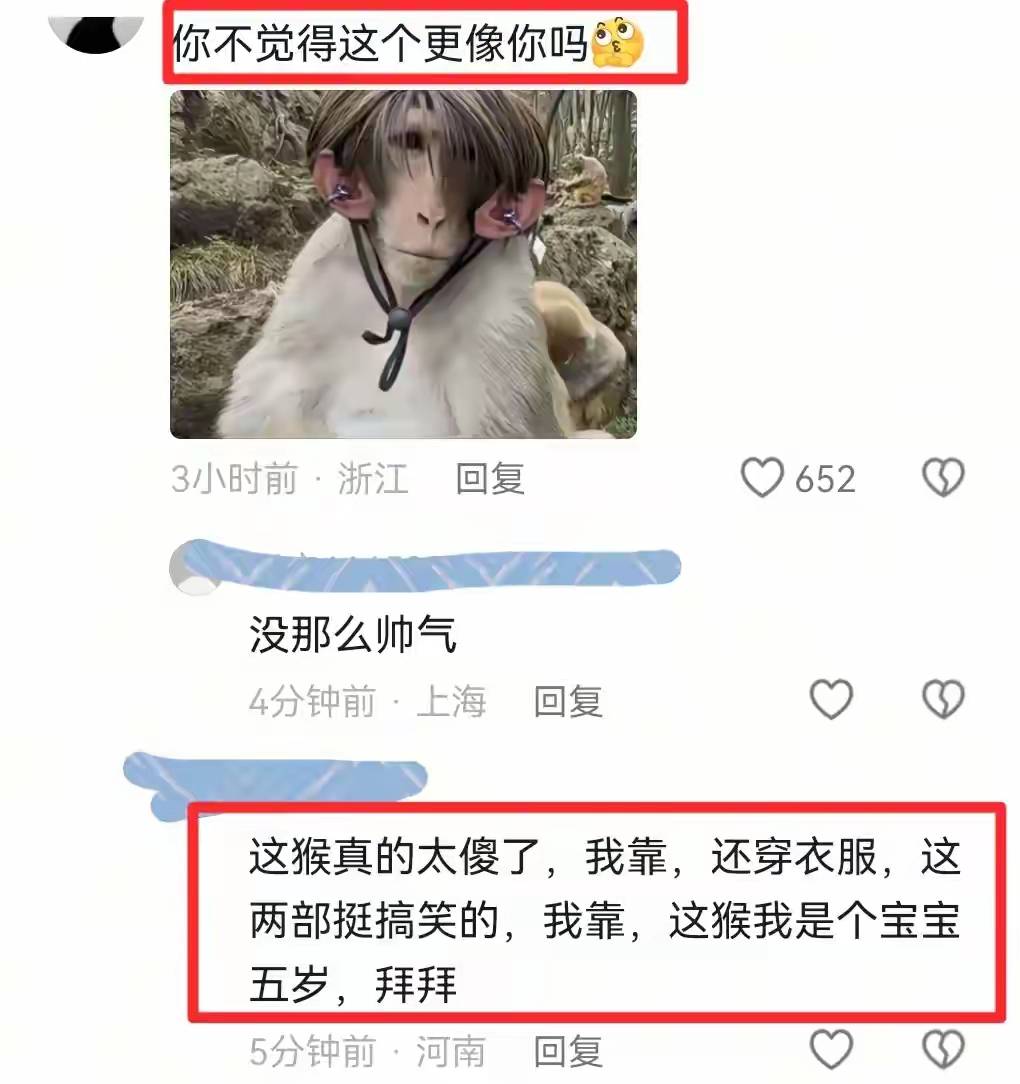Screen dimensions: 1020x1084
Task: Open the top commenter's avatar
Action: 95,33
